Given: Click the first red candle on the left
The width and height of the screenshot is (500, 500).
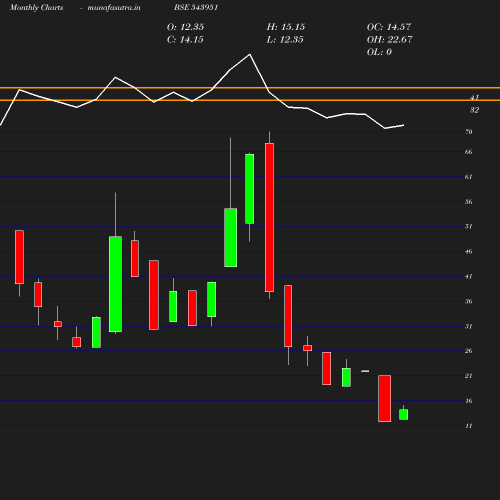Looking at the screenshot, I should pos(19,257).
